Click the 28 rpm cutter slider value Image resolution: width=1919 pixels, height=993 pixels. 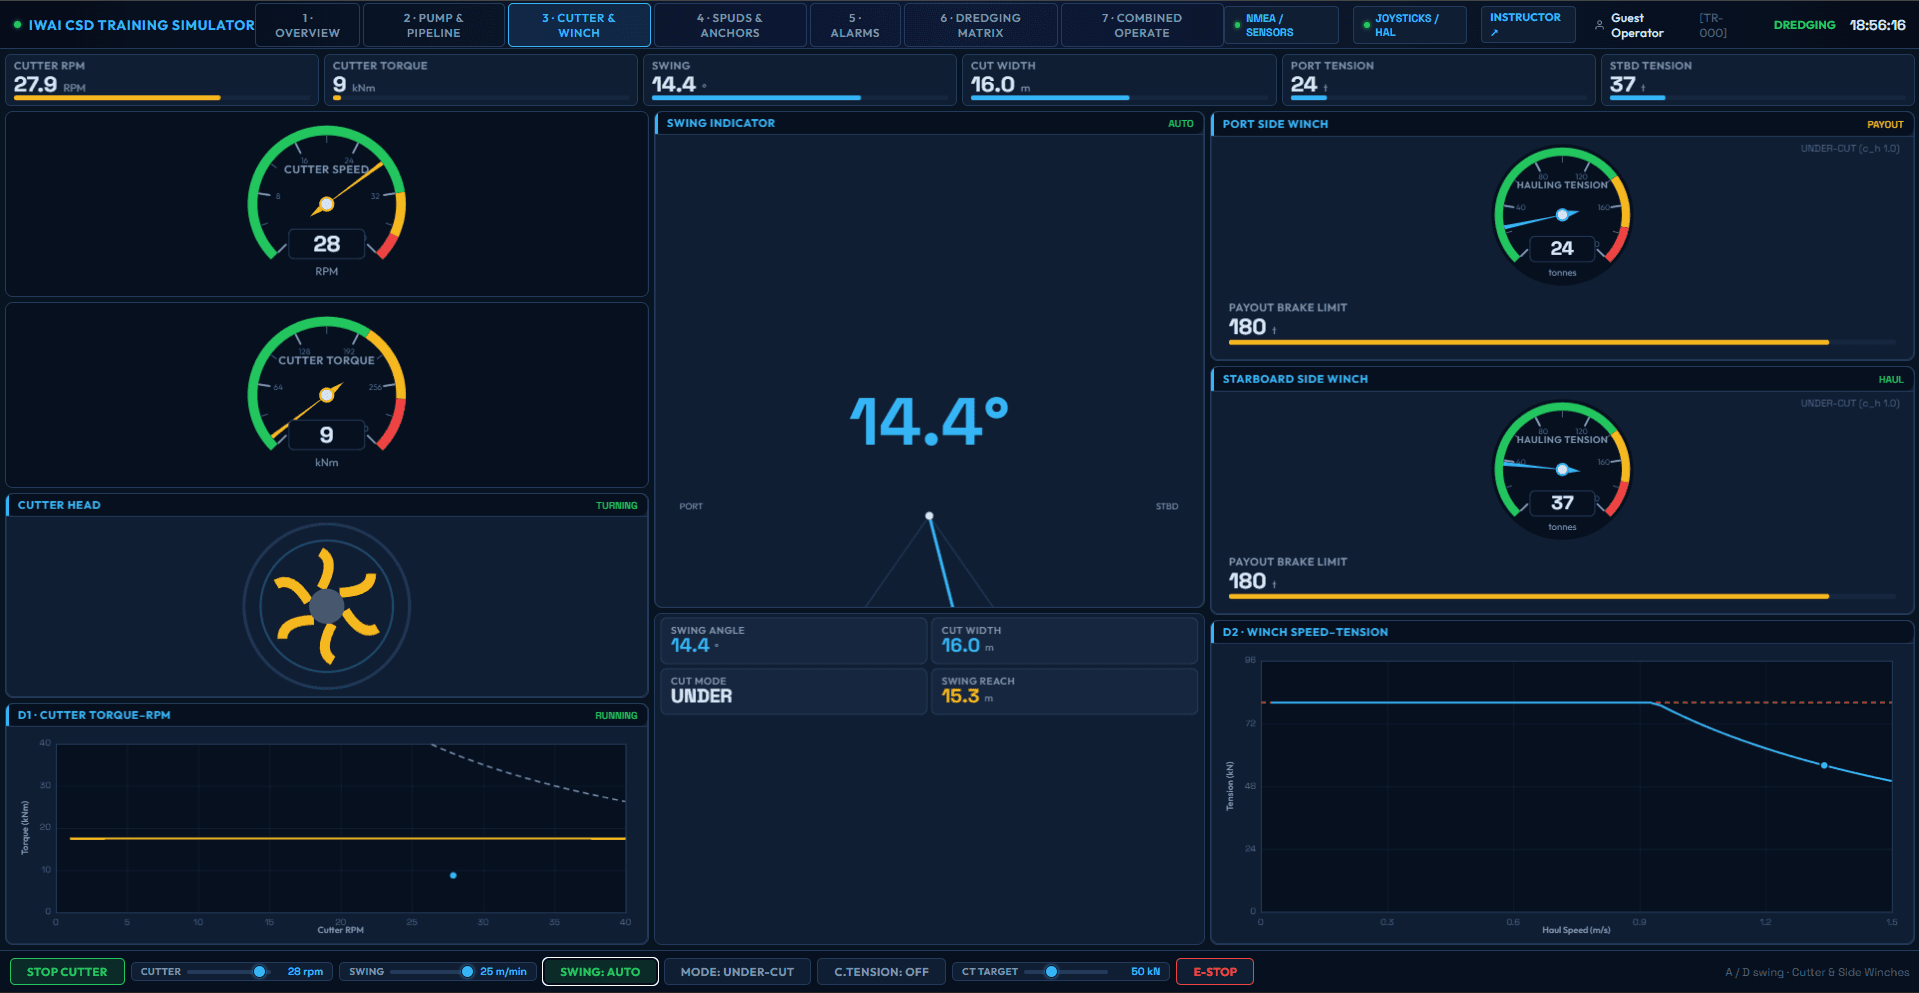click(x=305, y=971)
